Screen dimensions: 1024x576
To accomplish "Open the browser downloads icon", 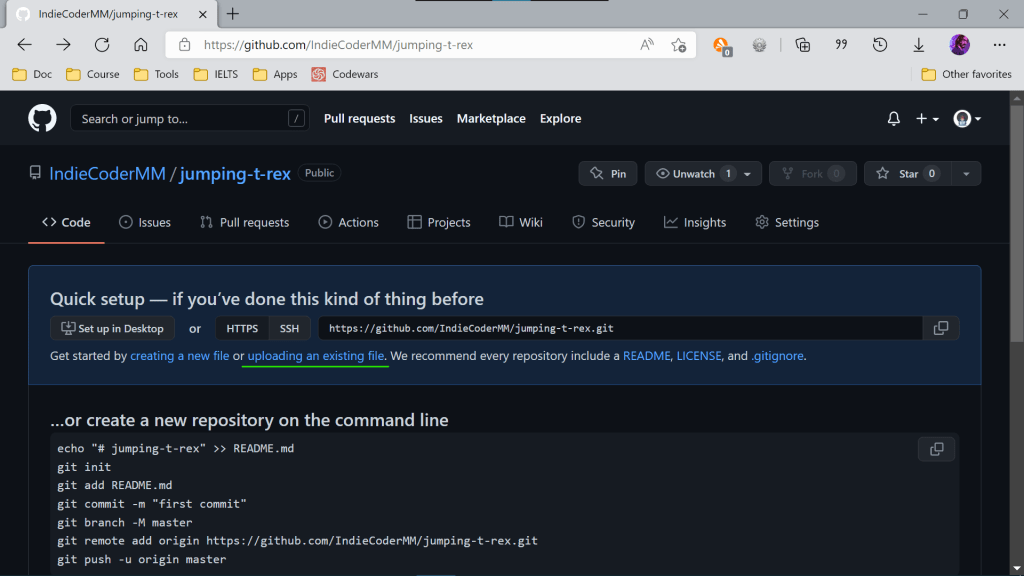I will [918, 45].
